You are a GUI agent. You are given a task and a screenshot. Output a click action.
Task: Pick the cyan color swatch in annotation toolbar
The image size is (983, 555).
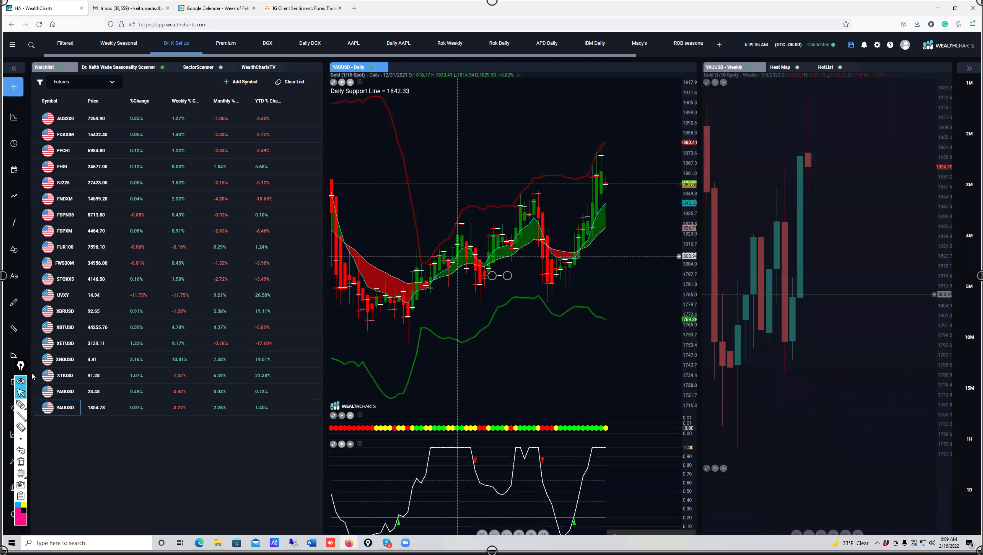tap(18, 505)
